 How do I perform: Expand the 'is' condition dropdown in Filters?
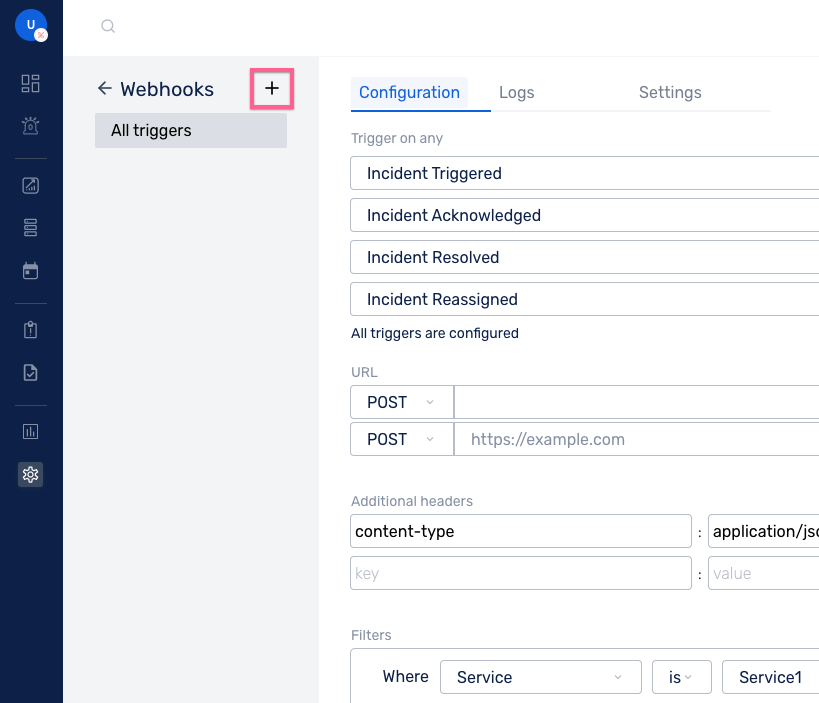681,677
